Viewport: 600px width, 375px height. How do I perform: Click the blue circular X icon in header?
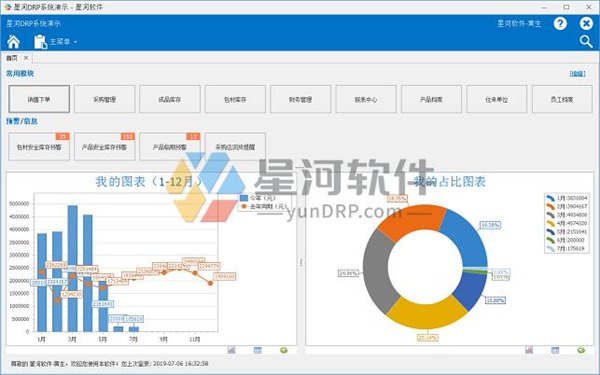click(586, 24)
